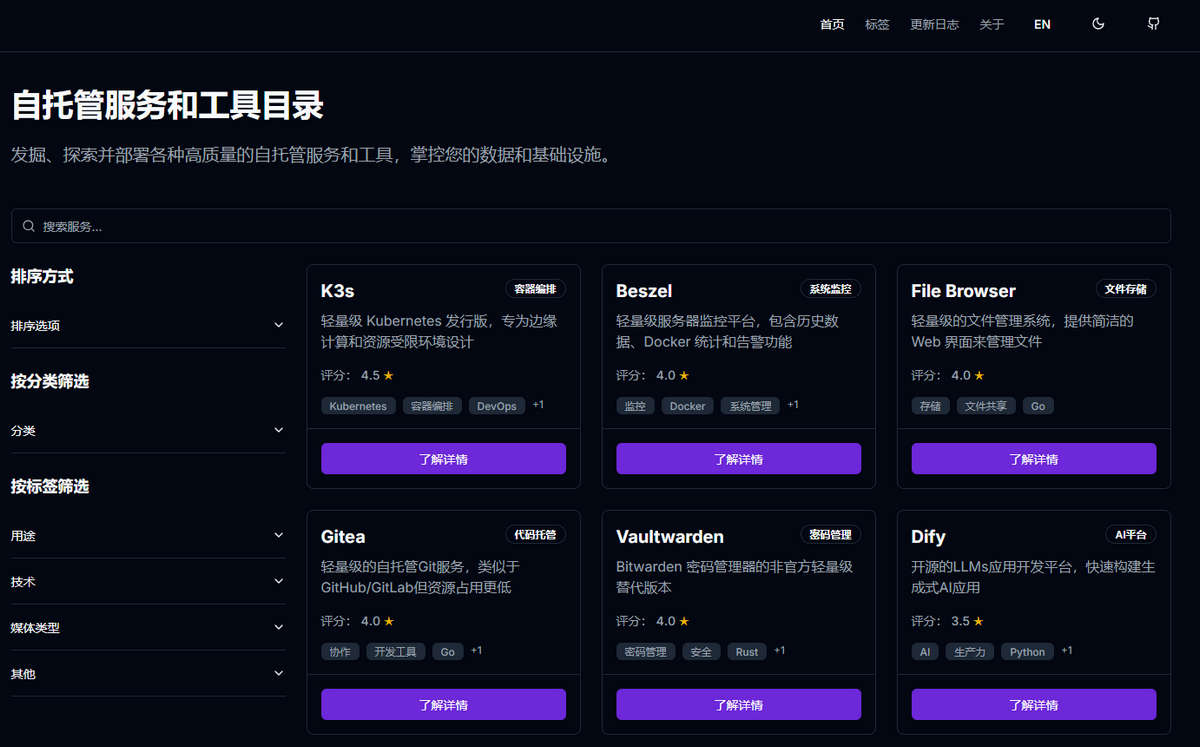The width and height of the screenshot is (1200, 747).
Task: Click the 密码管理 badge on Vaultwarden
Action: click(830, 535)
